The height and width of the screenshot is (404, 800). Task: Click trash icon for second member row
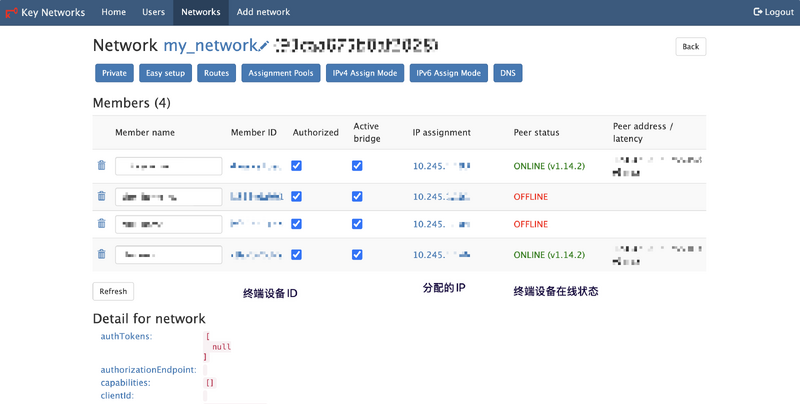101,196
